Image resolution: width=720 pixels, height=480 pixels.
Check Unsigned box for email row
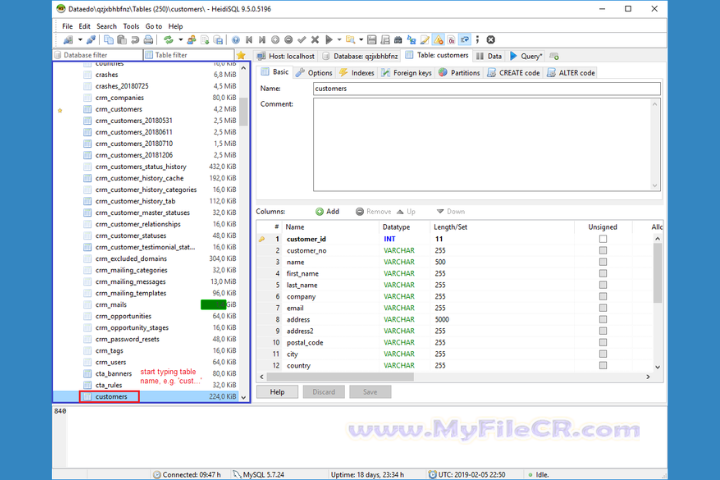tap(603, 308)
